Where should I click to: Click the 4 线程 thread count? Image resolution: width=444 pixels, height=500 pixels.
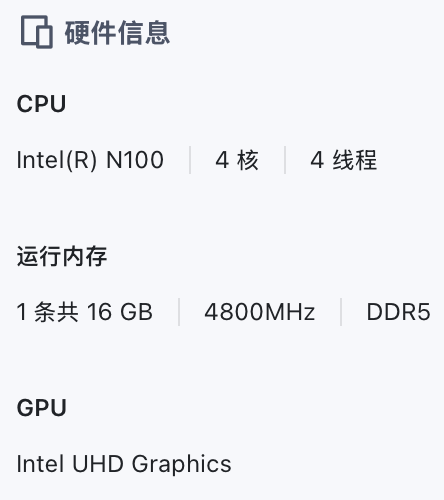point(344,160)
